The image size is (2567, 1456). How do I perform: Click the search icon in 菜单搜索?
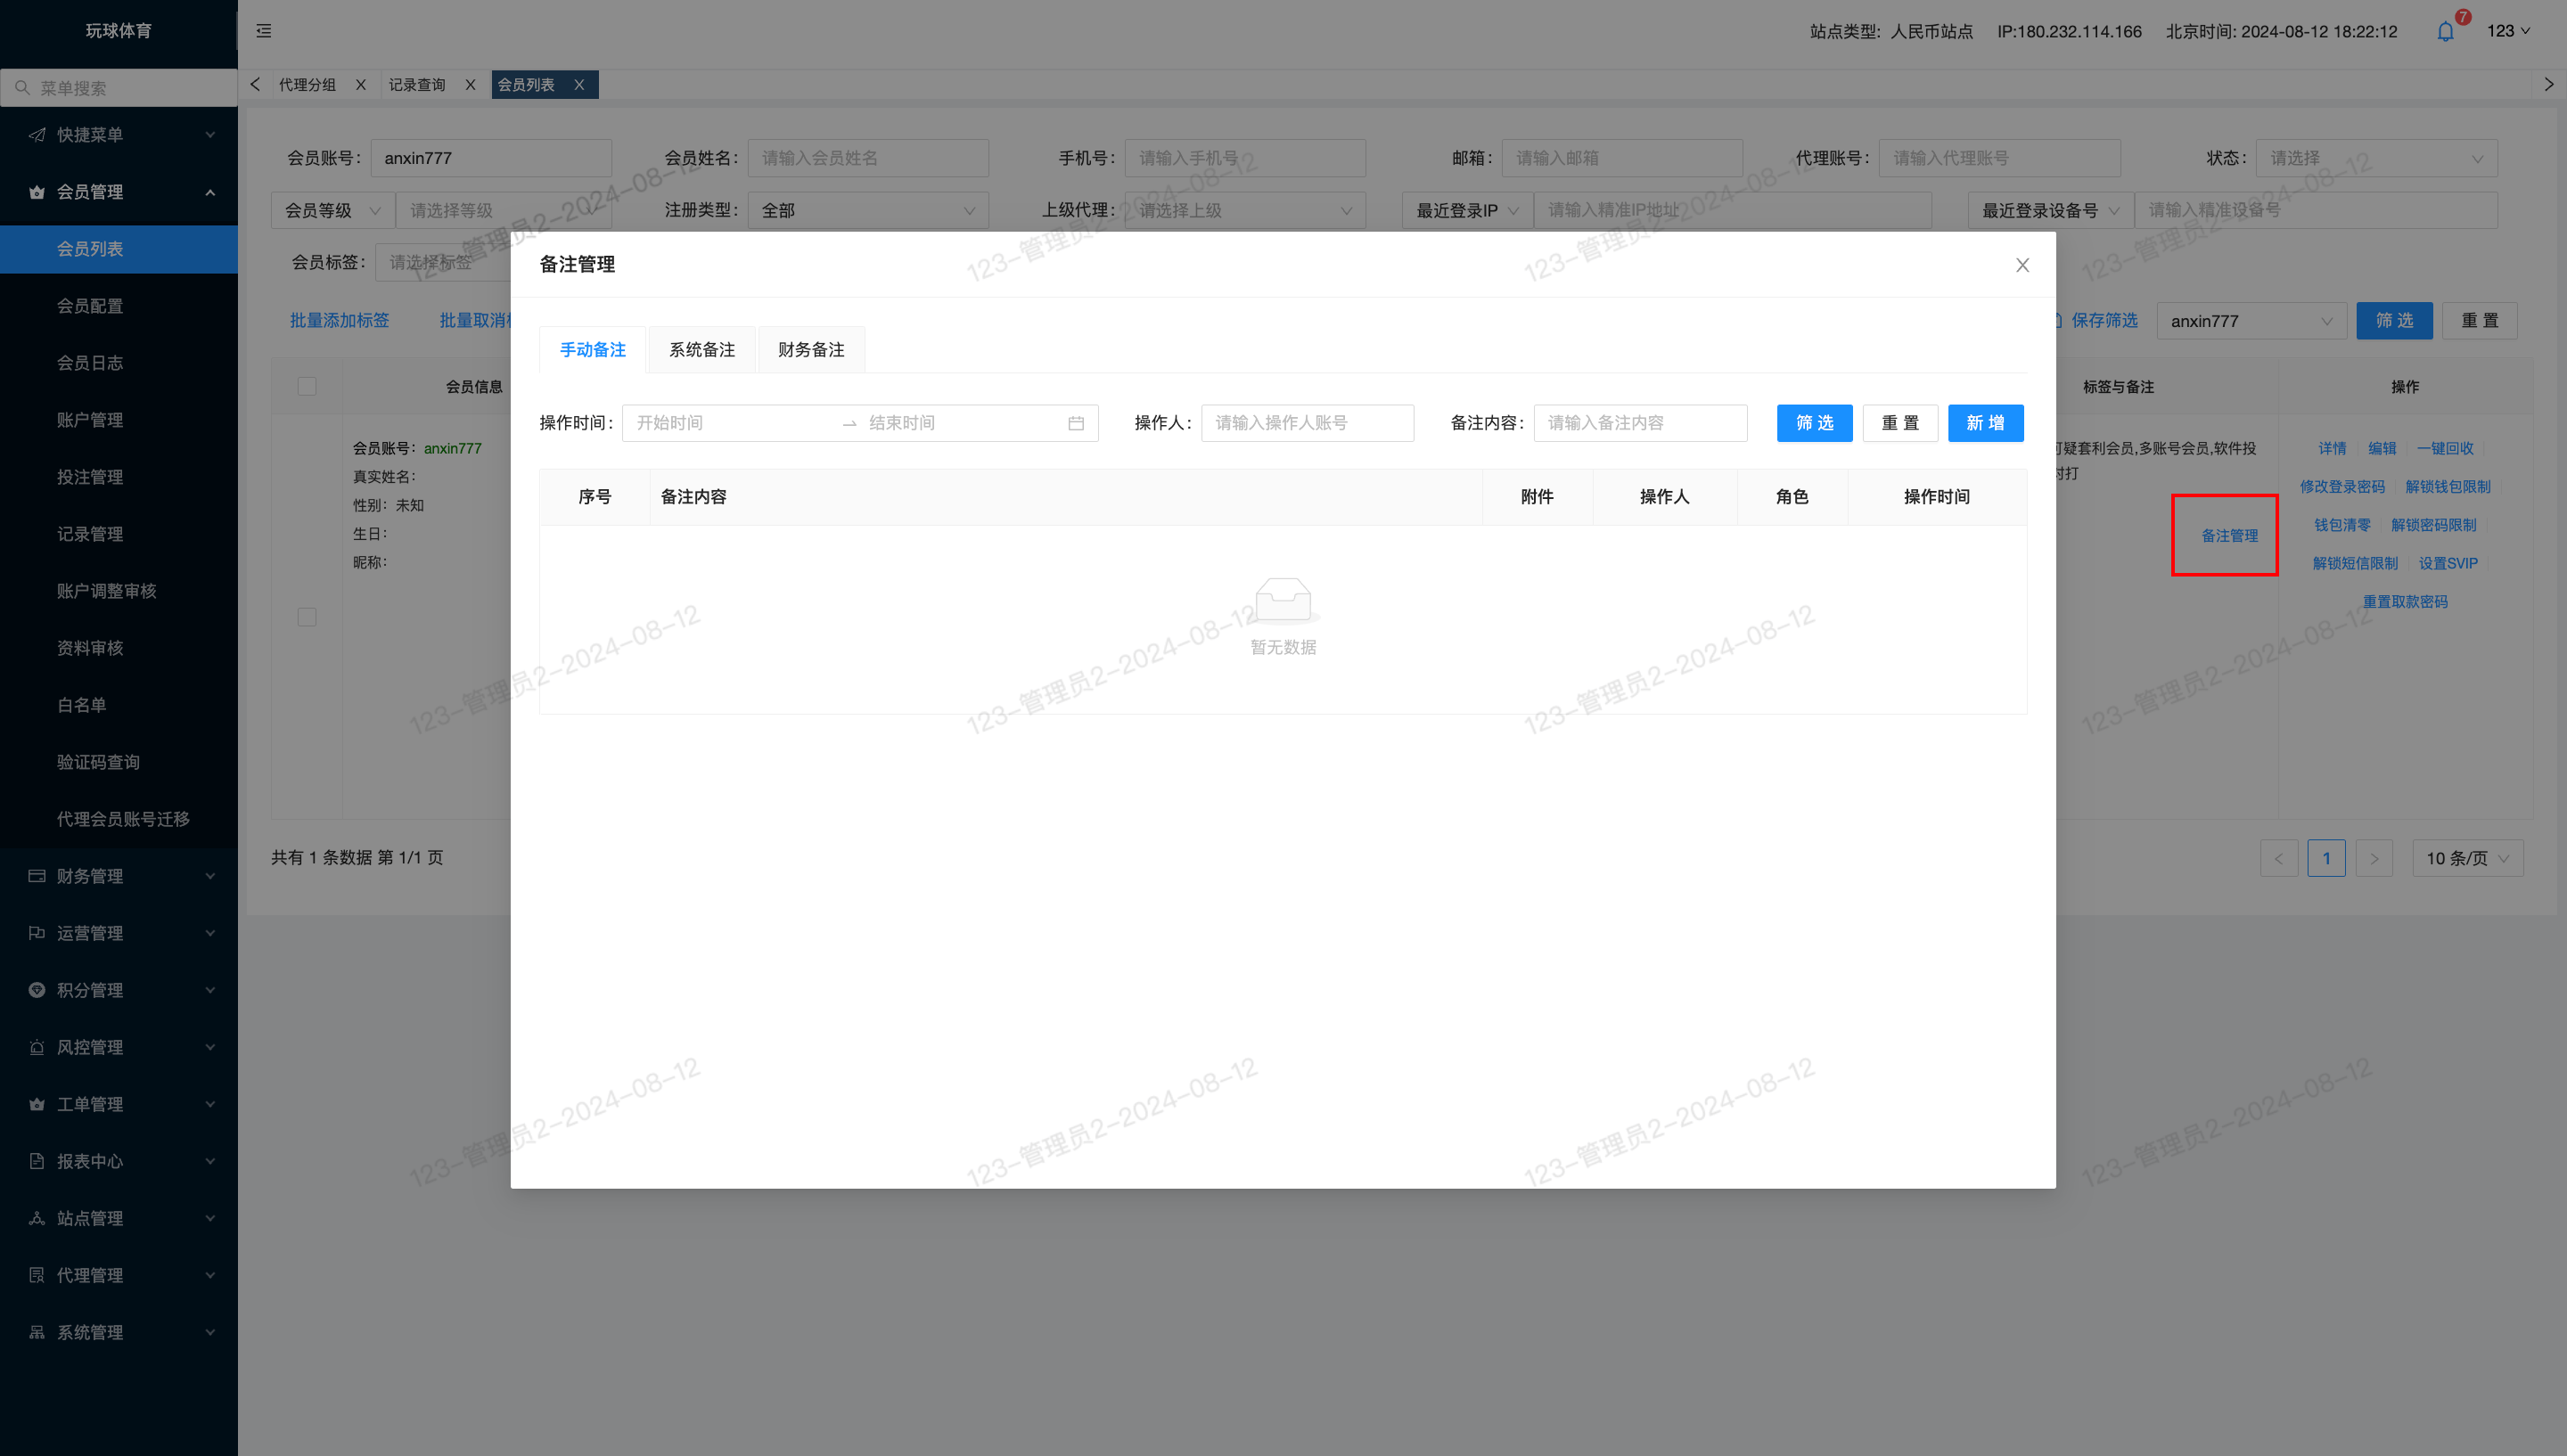[x=22, y=88]
